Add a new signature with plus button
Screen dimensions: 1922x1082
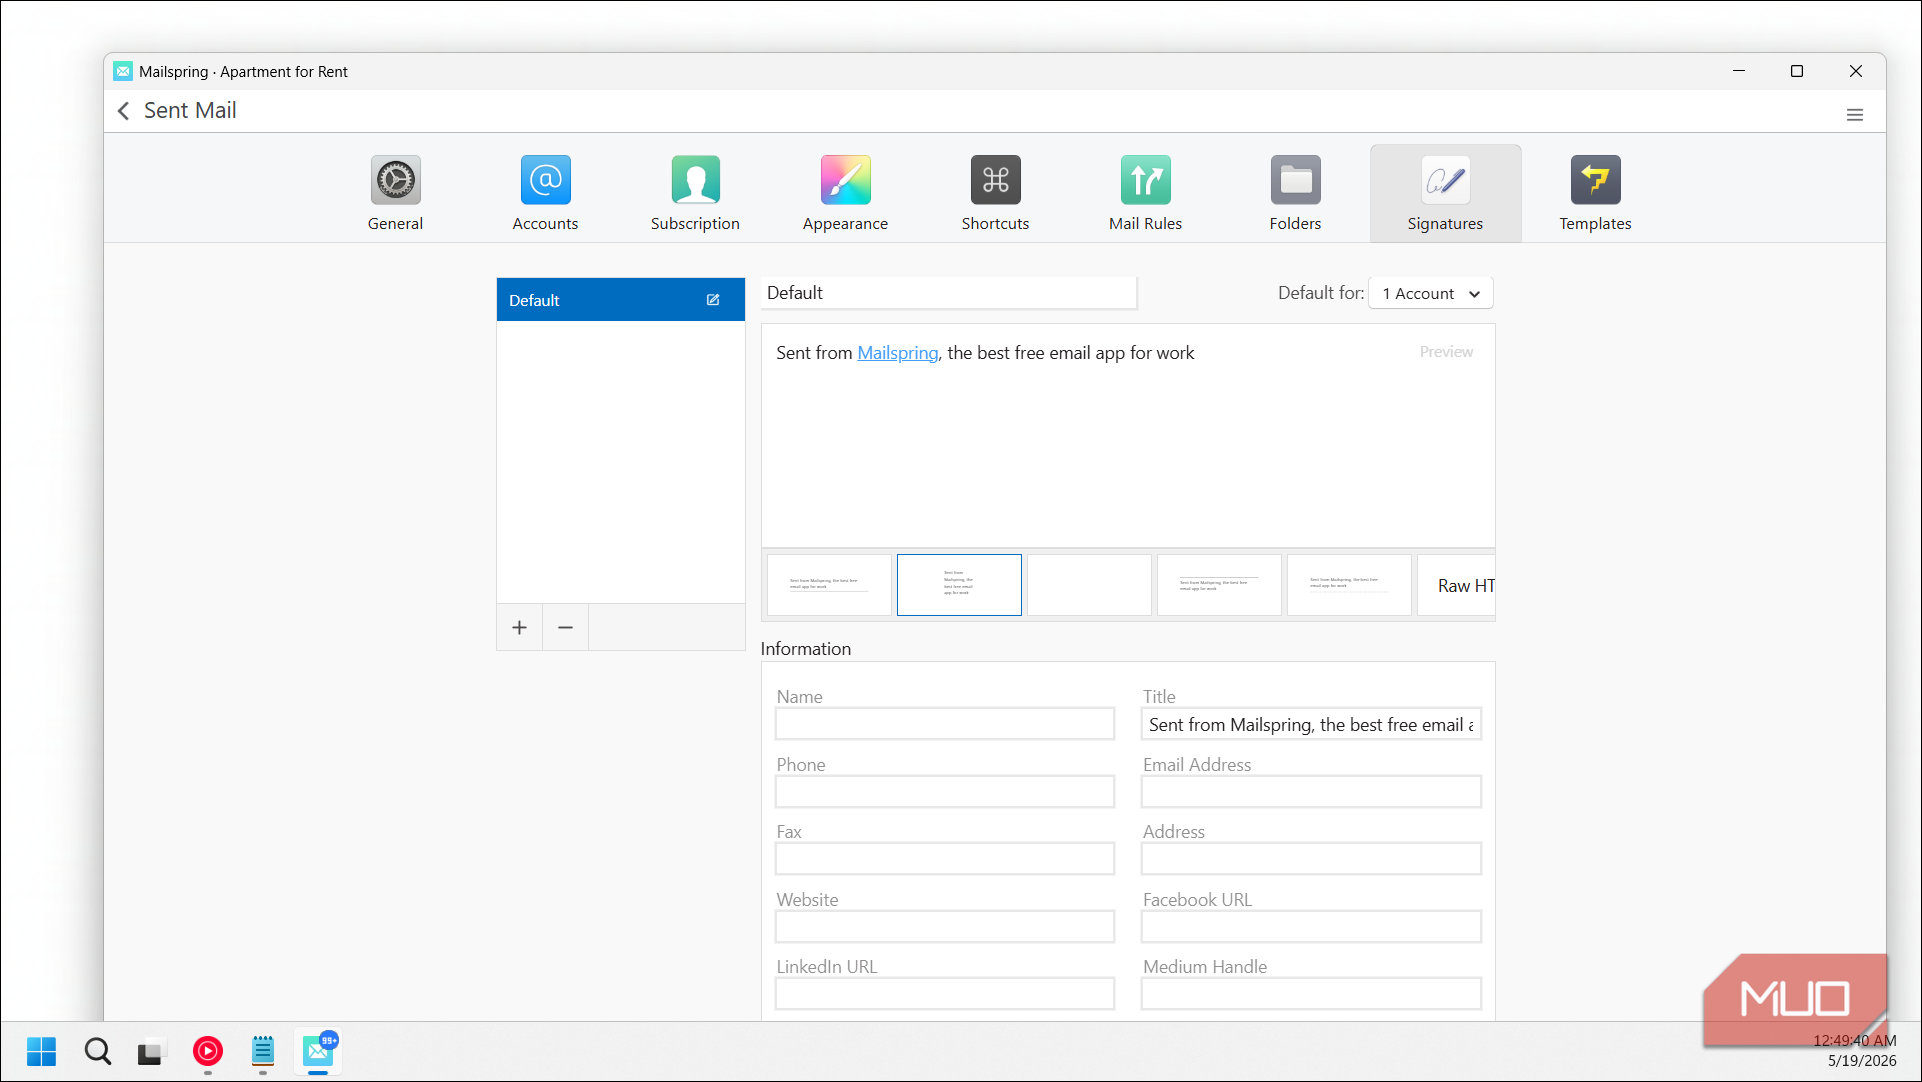coord(519,627)
